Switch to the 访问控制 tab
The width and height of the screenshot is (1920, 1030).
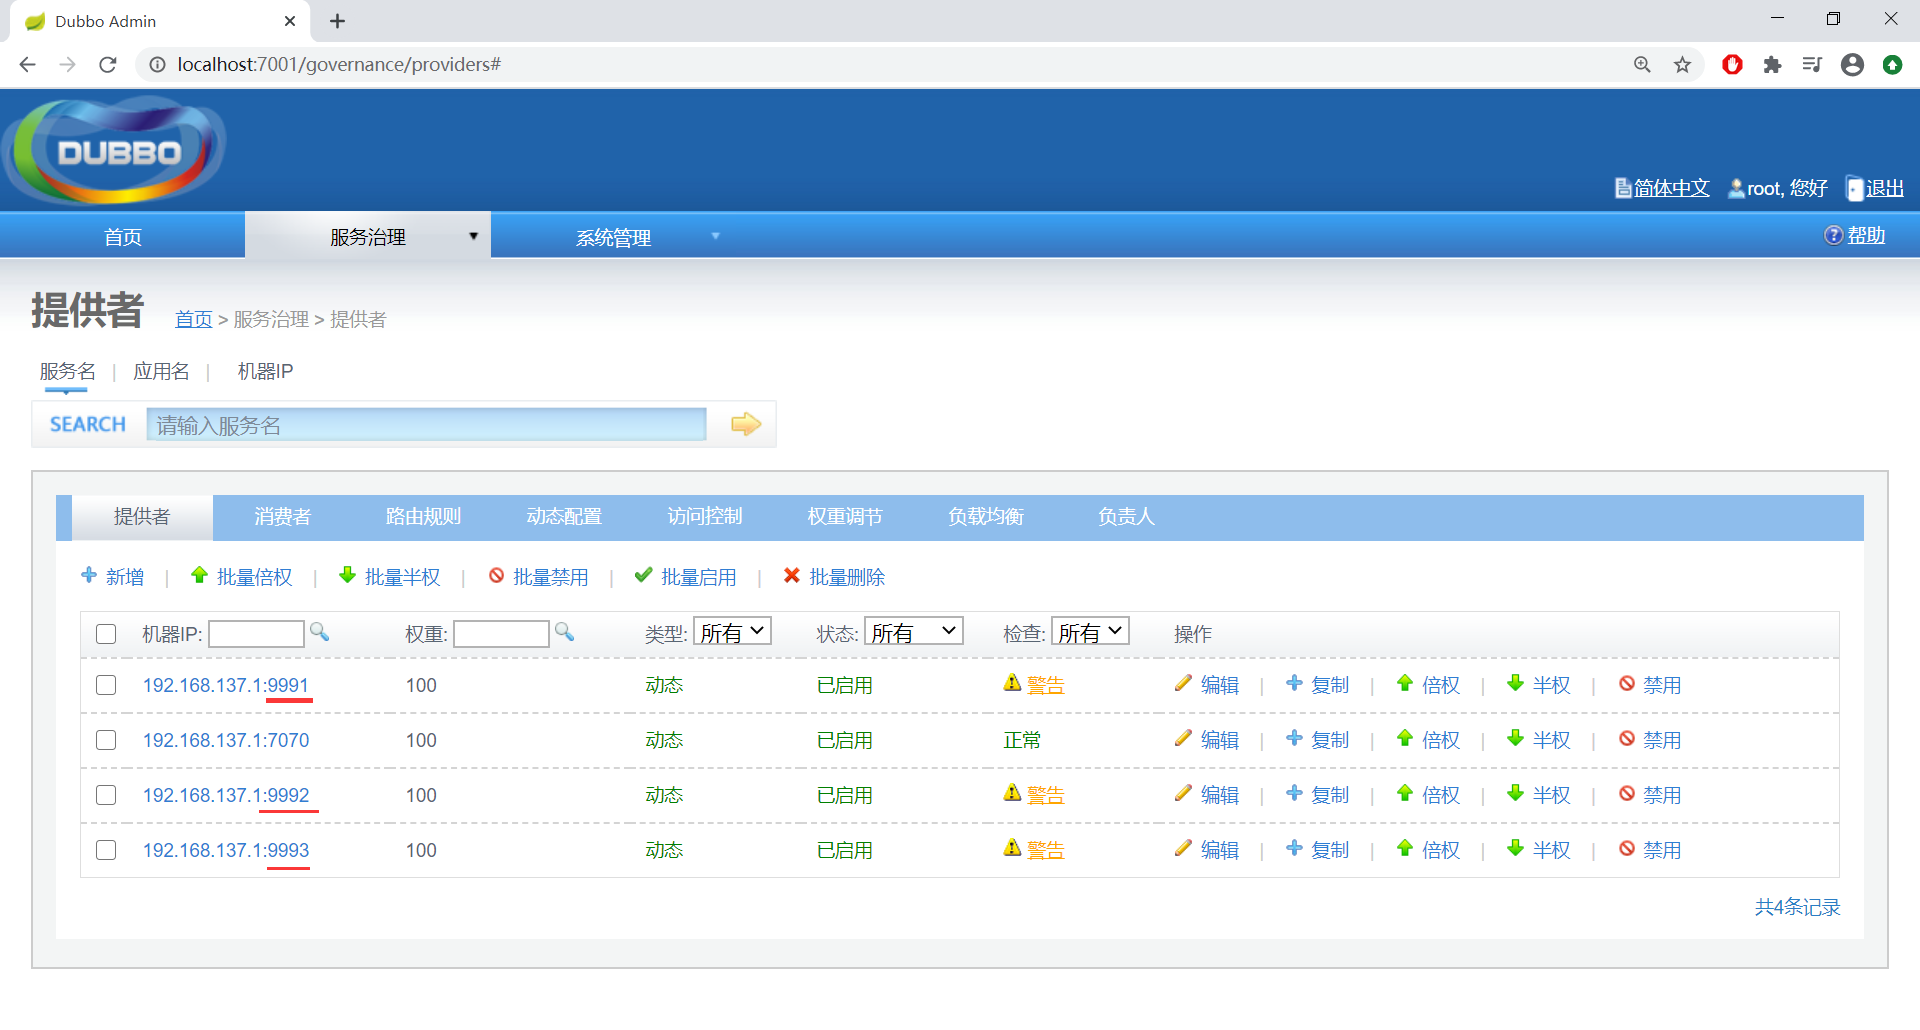click(705, 517)
